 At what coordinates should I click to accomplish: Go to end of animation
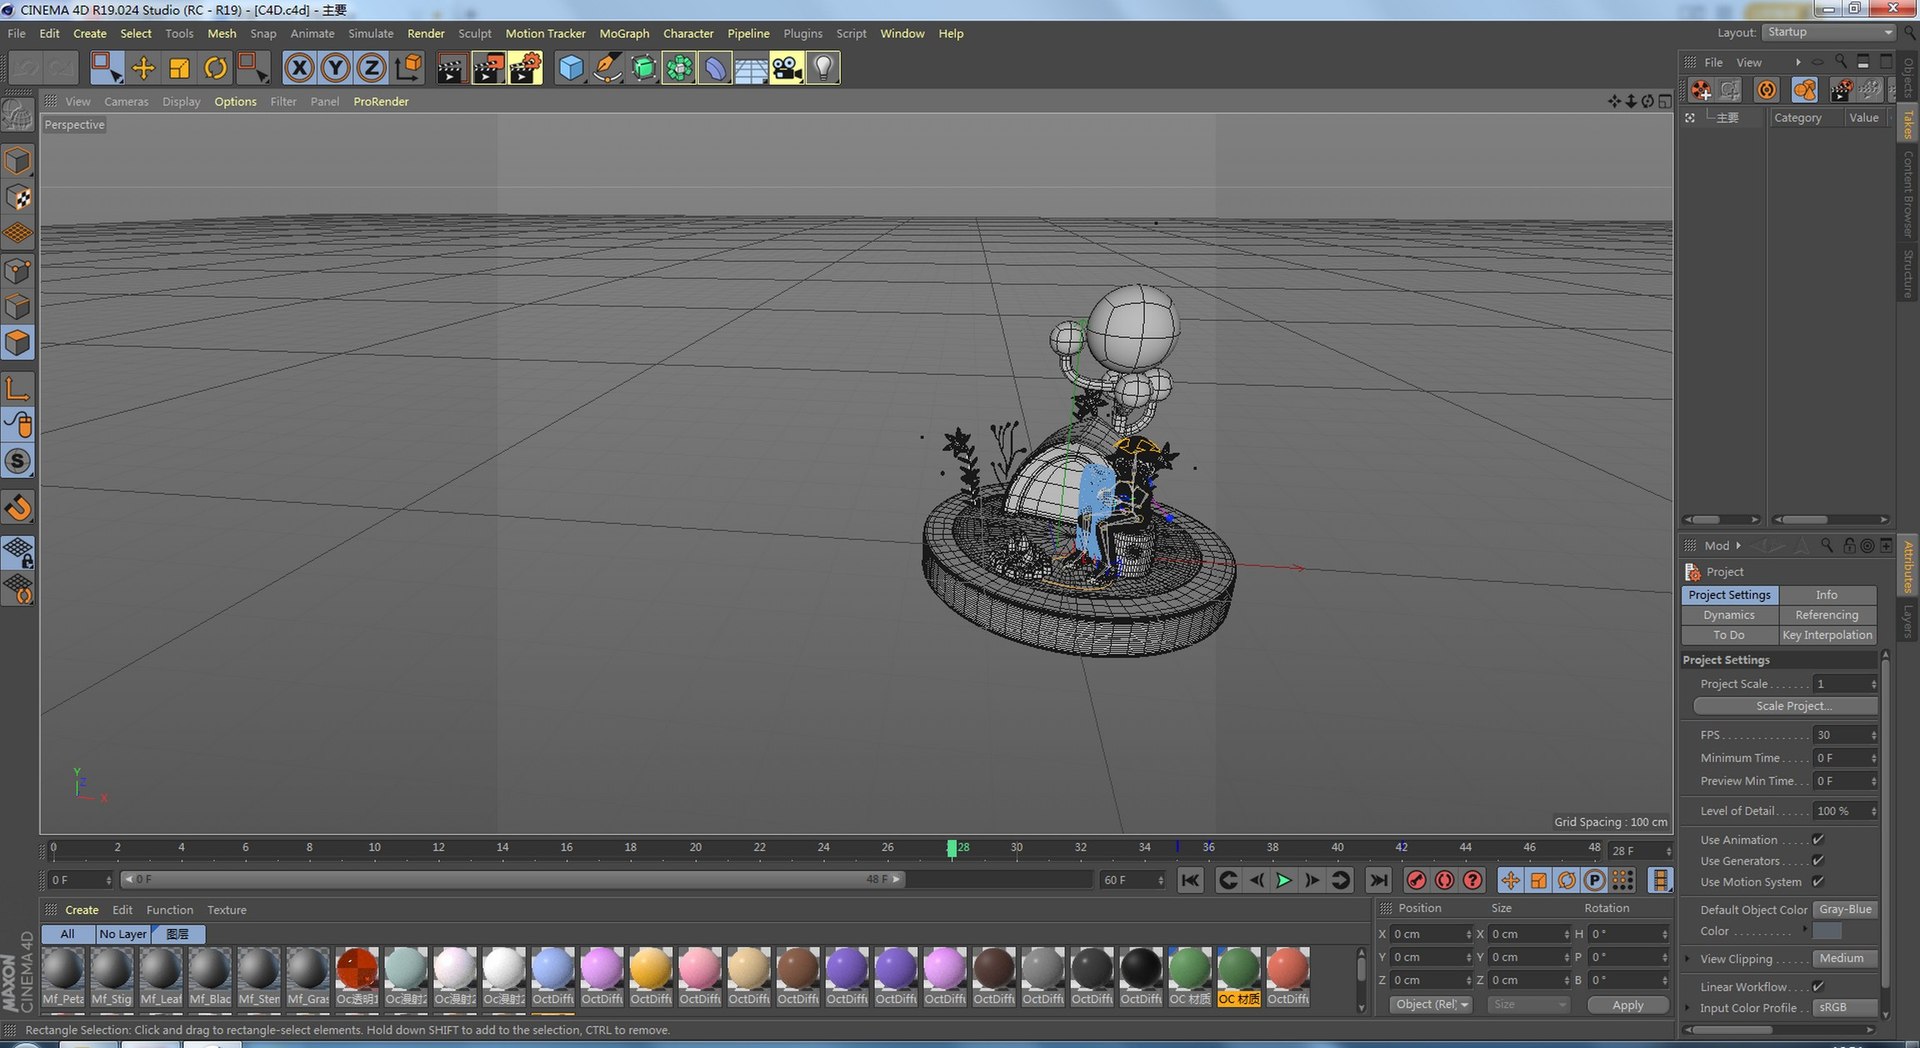pyautogui.click(x=1379, y=880)
